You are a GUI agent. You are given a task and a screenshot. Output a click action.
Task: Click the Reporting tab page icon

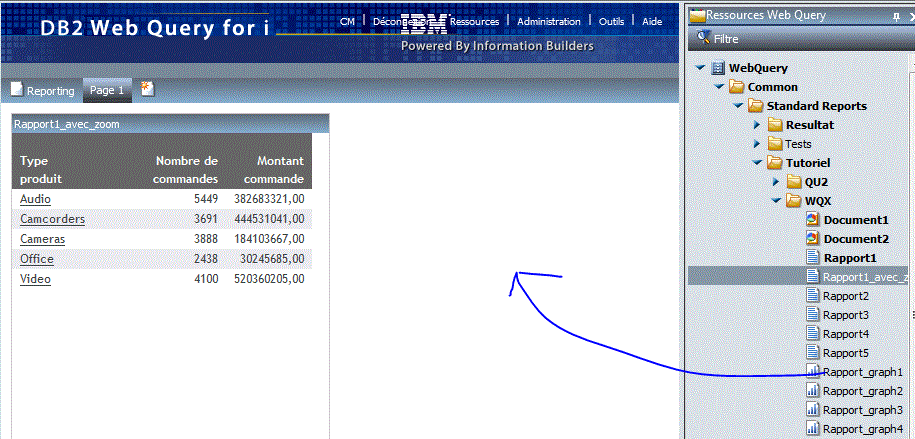[x=17, y=90]
